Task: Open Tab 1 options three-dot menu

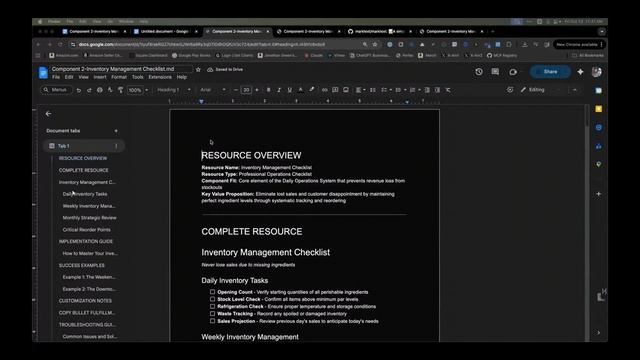Action: pos(116,146)
